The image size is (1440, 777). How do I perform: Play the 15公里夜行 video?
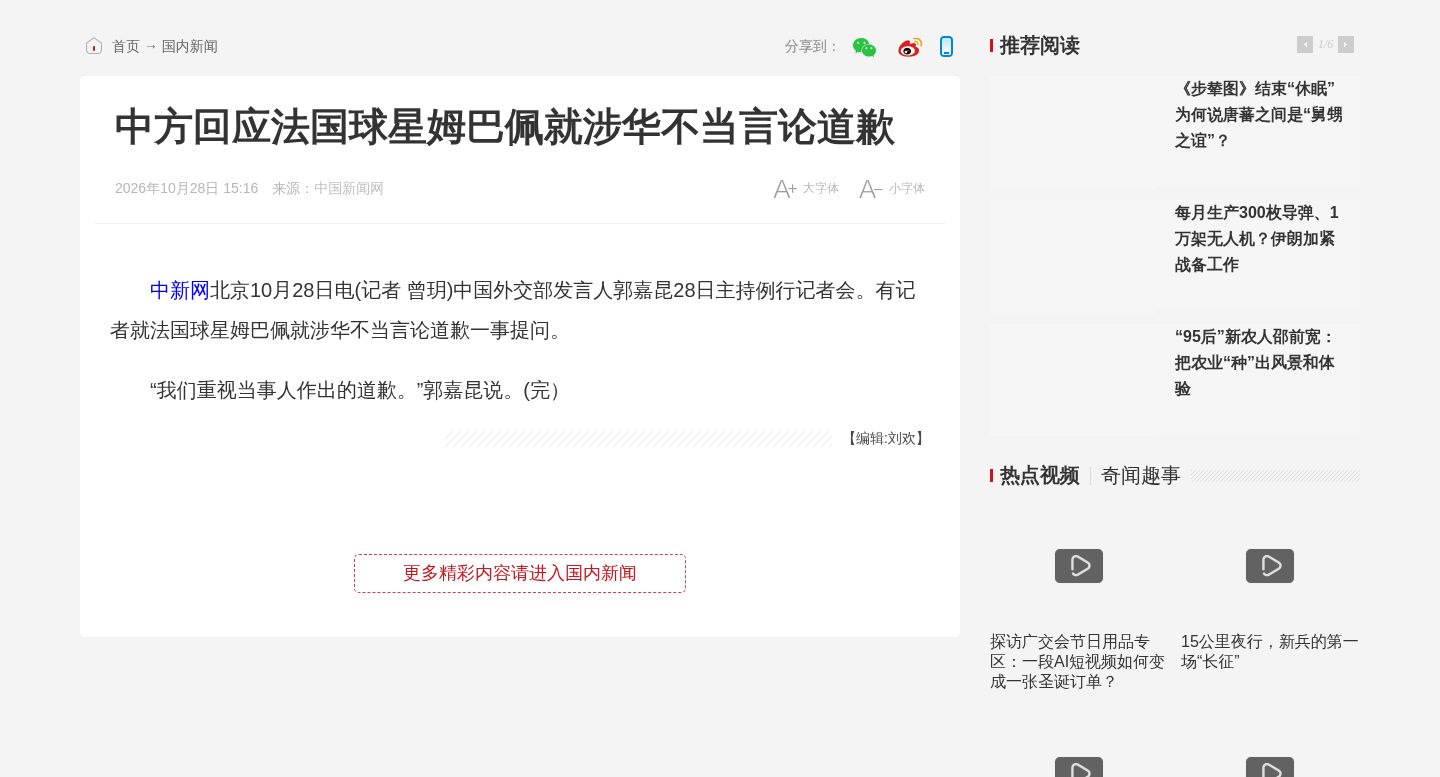click(x=1270, y=566)
